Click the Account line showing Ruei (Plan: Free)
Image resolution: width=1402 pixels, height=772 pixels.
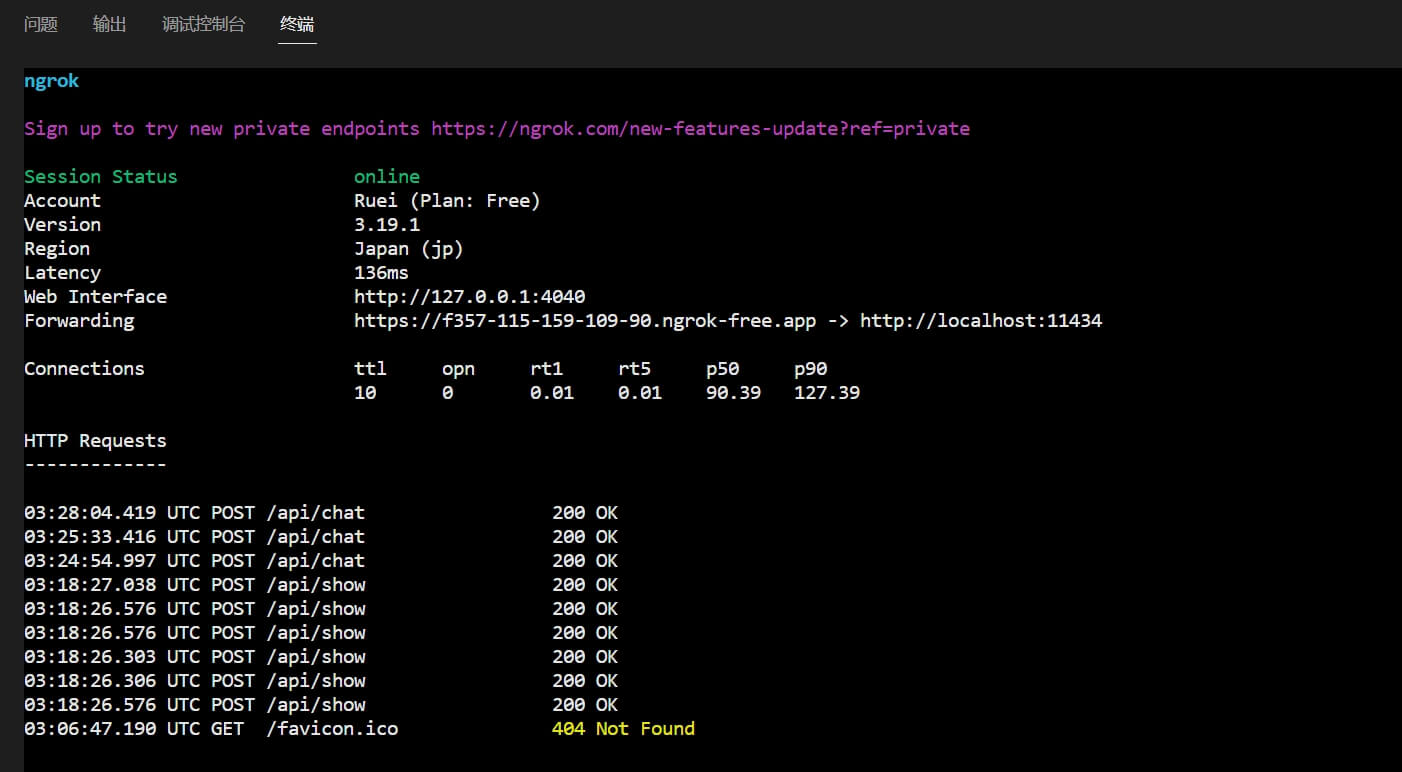447,200
